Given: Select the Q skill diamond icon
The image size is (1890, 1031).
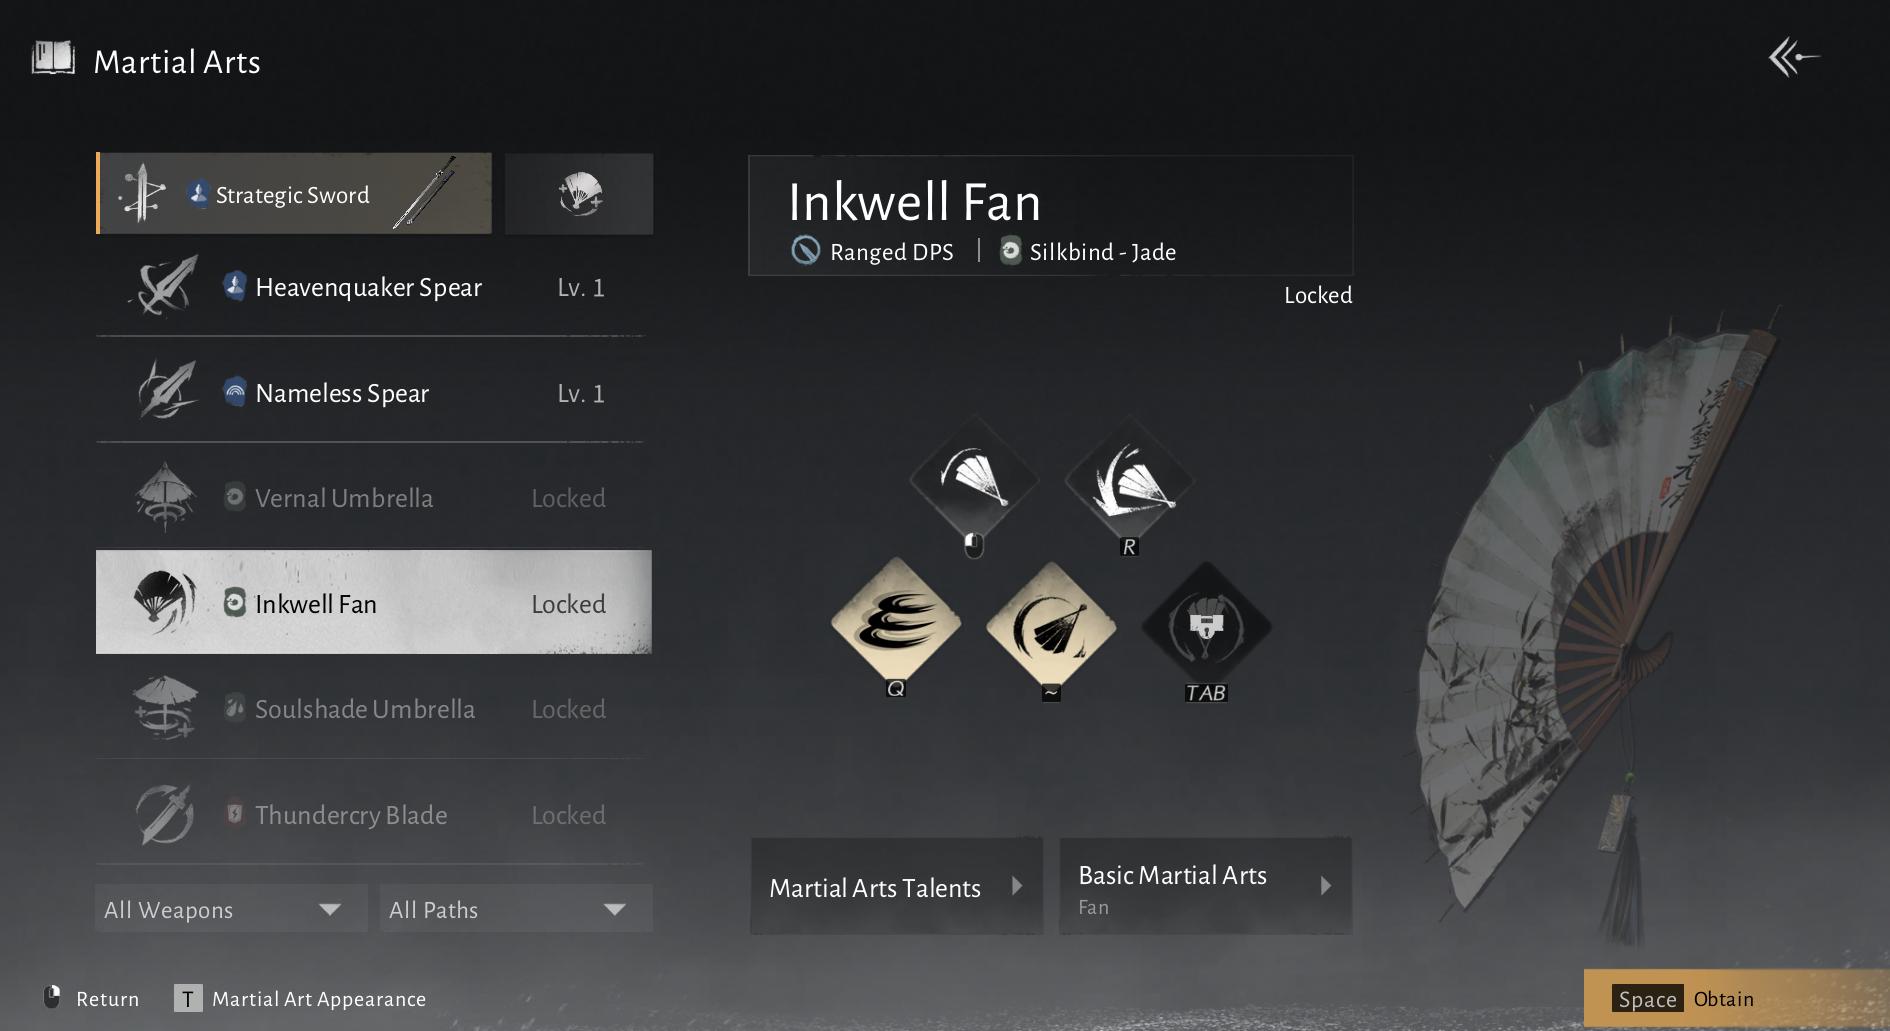Looking at the screenshot, I should (896, 623).
